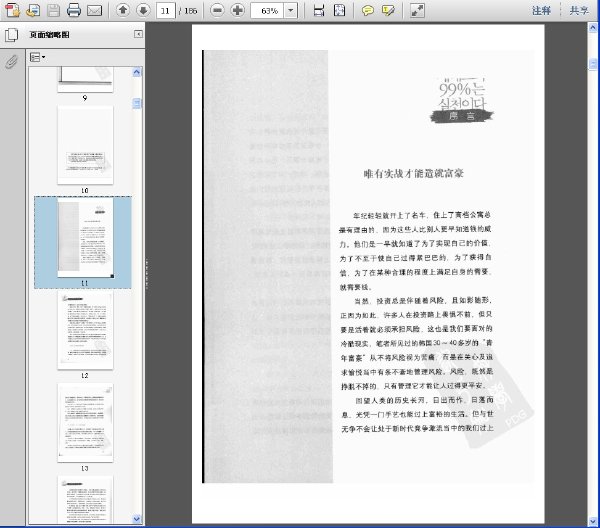Click the thumbnail panel scroll down arrow
Viewport: 600px width, 528px height.
pyautogui.click(x=137, y=519)
